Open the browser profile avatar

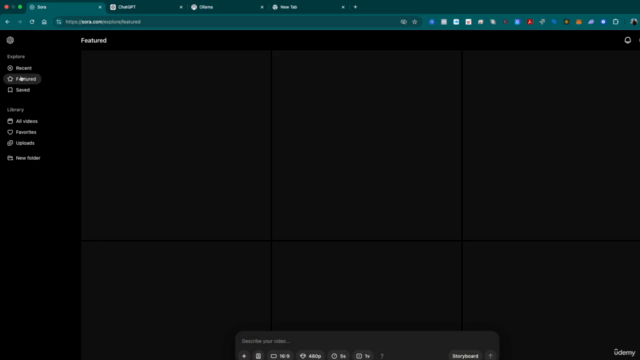pos(633,22)
